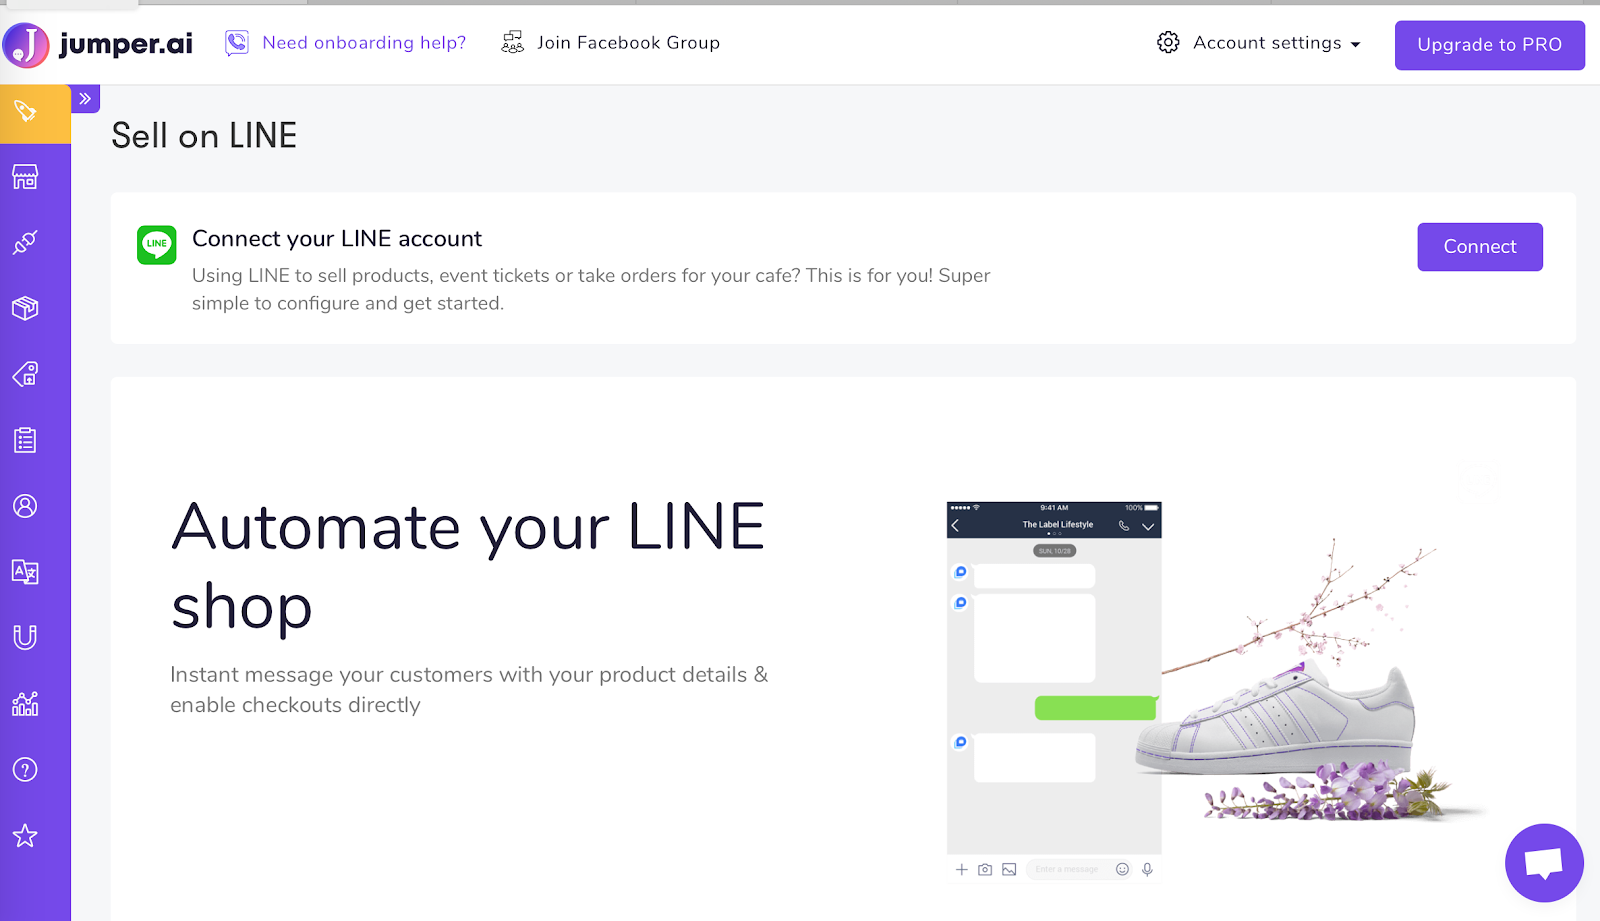Open the chat support bubble
This screenshot has width=1600, height=921.
click(1543, 862)
